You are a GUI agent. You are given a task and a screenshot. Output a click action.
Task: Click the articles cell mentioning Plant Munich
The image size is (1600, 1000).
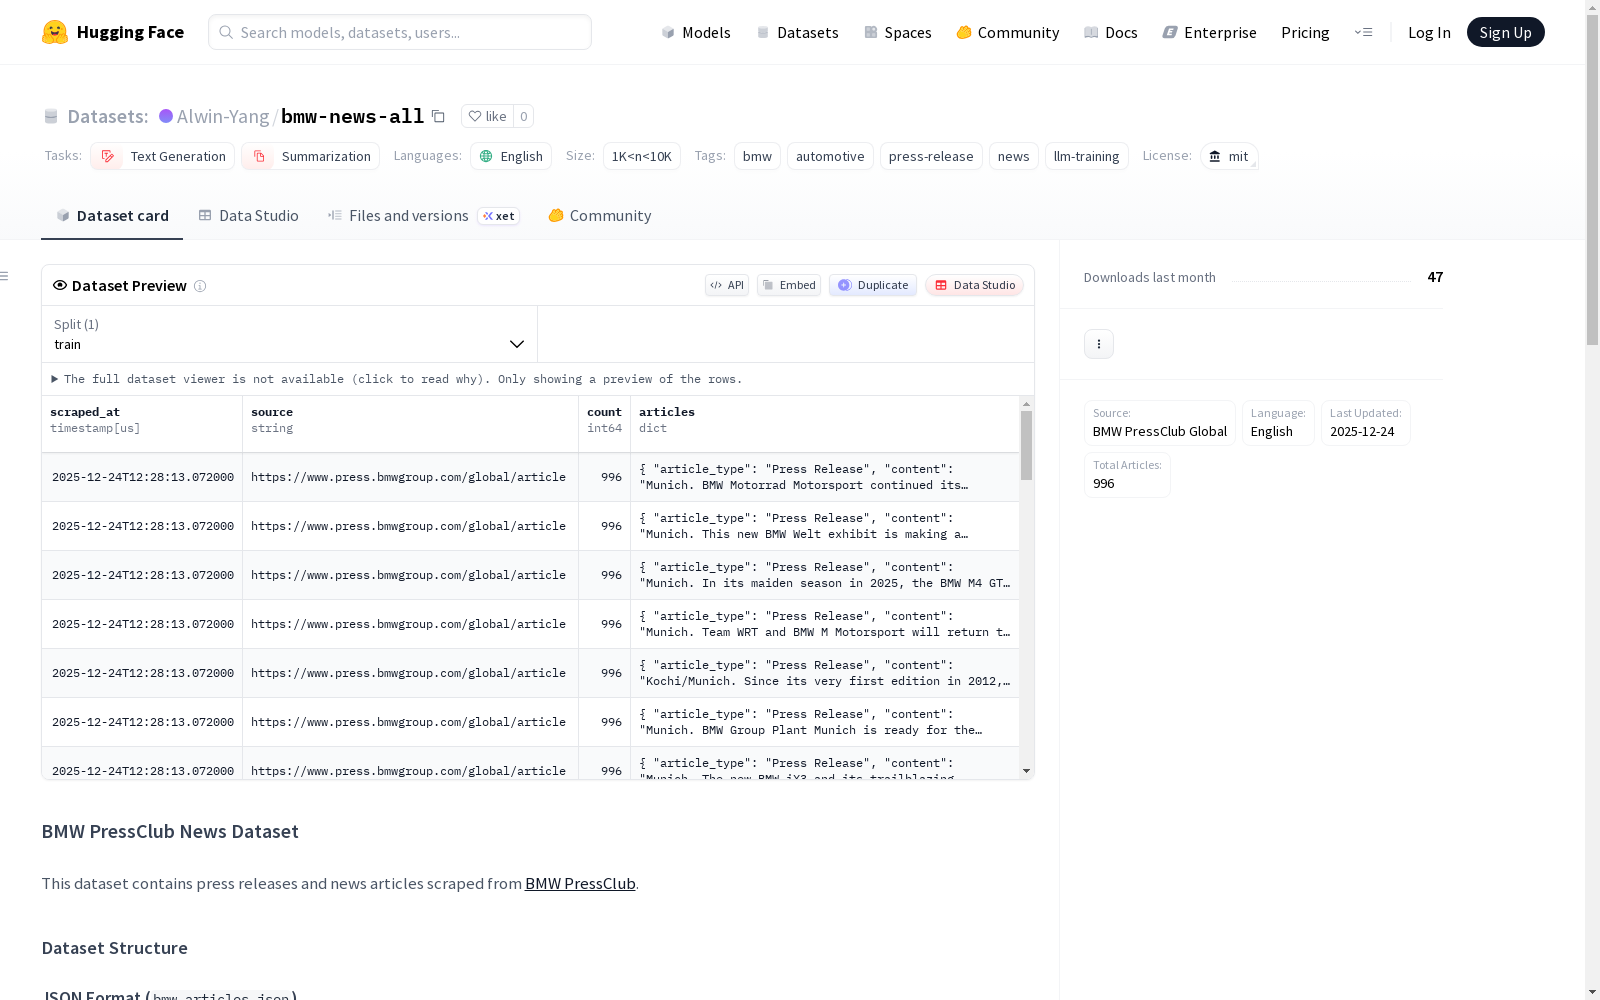825,722
